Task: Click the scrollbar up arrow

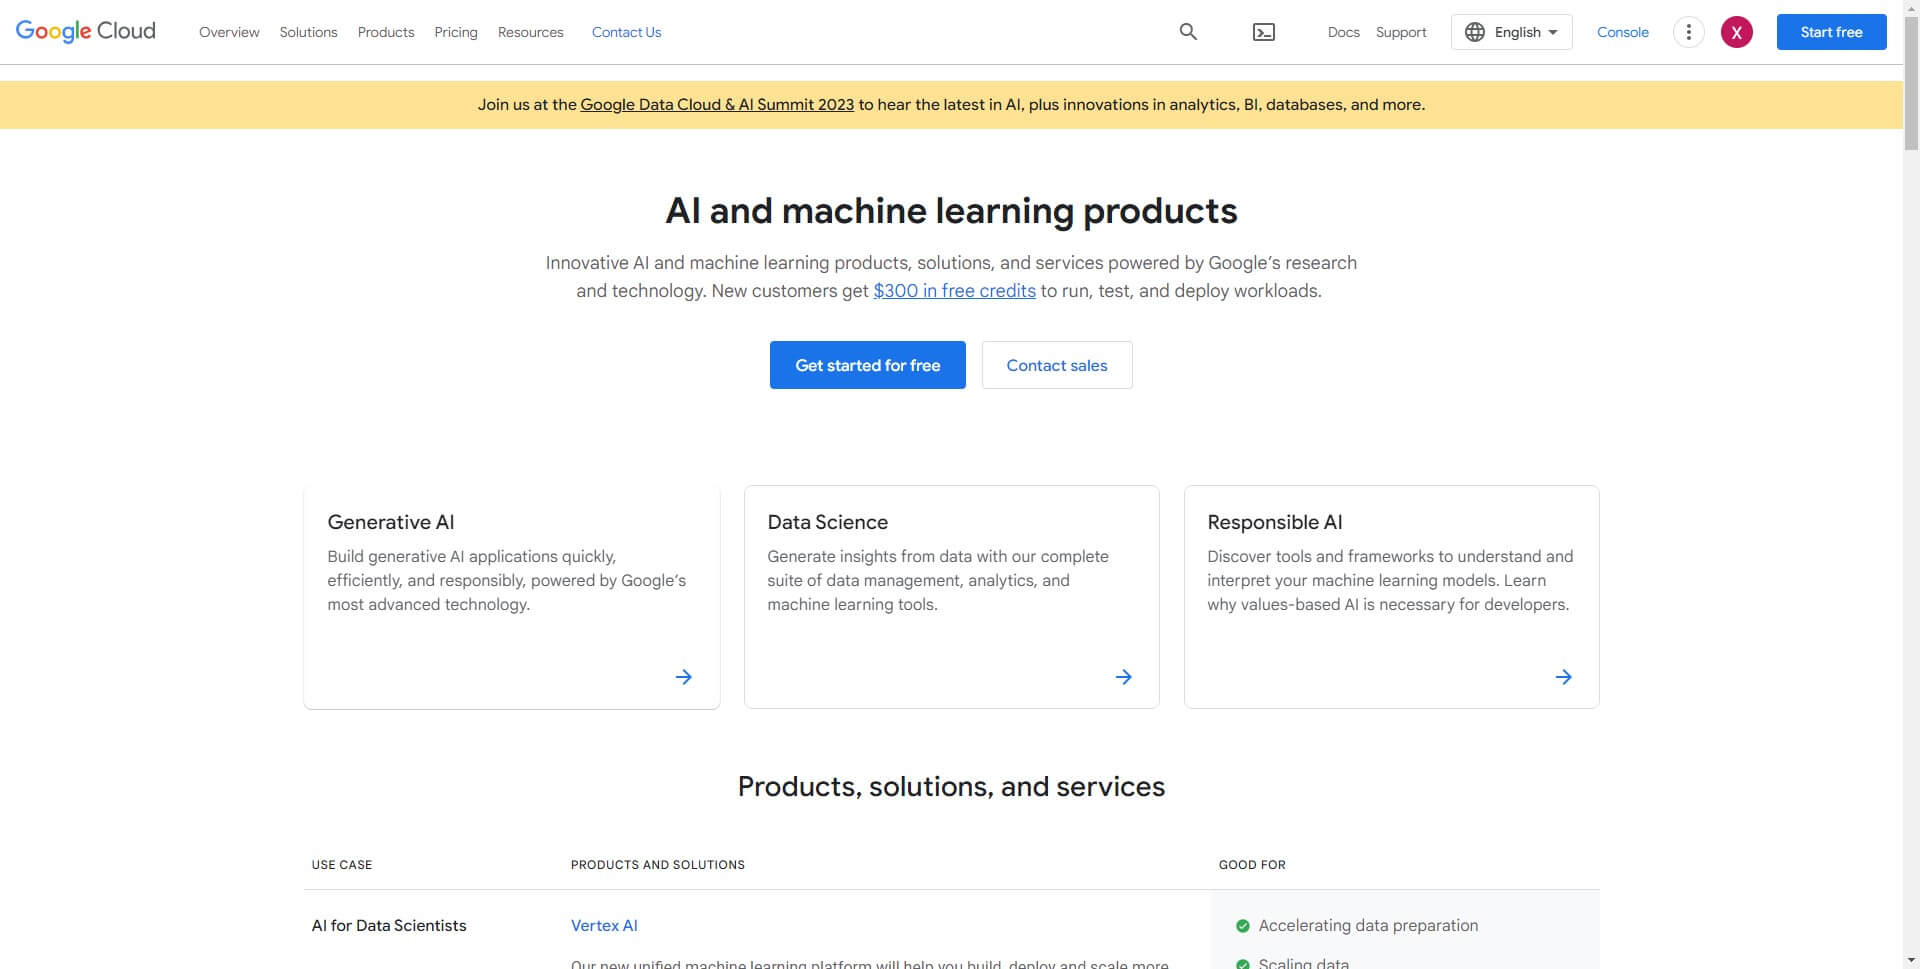Action: pyautogui.click(x=1911, y=7)
